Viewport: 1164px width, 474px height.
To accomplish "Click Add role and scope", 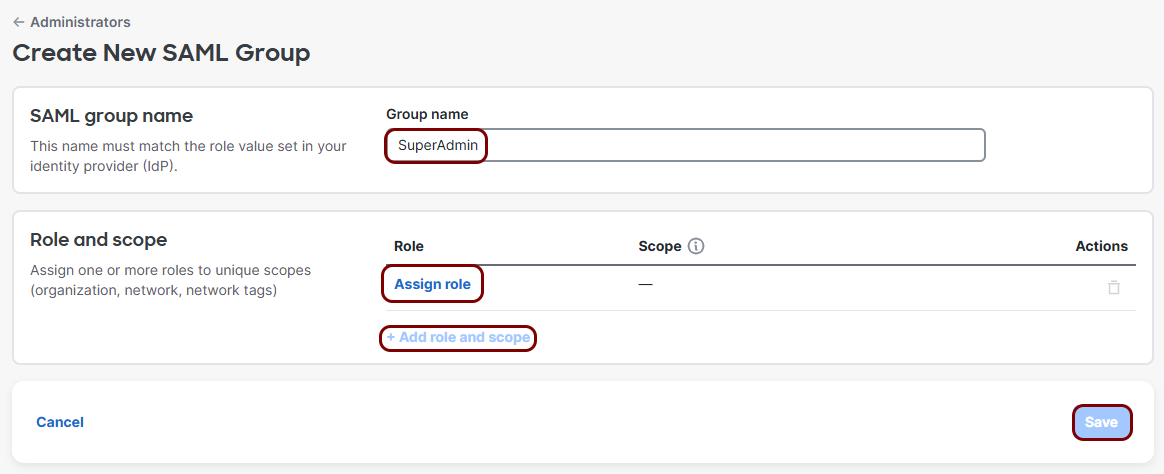I will point(458,338).
